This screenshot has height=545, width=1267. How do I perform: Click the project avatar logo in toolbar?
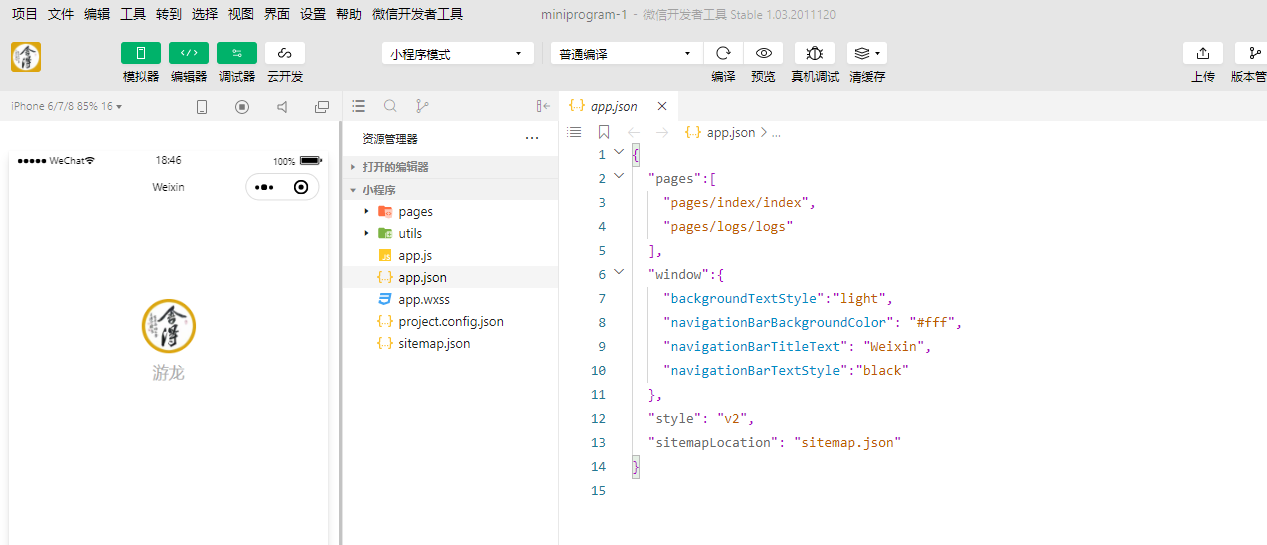point(26,57)
